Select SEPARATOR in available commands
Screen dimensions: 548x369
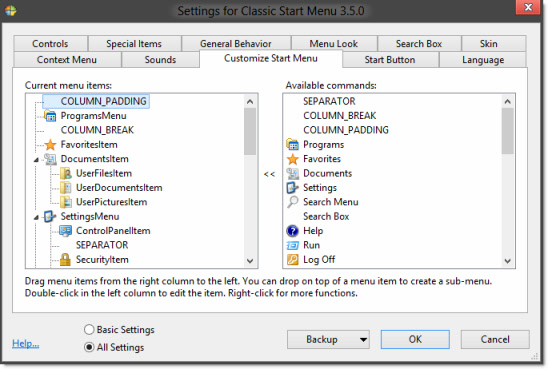(329, 101)
